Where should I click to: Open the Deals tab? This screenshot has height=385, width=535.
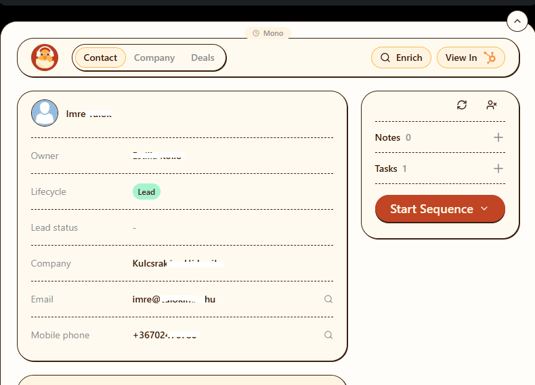tap(203, 58)
